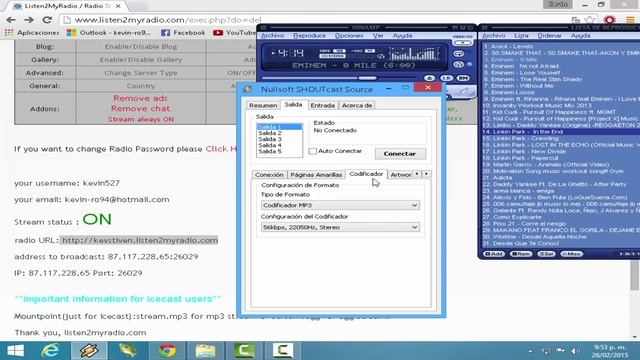Toggle Winamp shuffle mode button

pos(459,64)
